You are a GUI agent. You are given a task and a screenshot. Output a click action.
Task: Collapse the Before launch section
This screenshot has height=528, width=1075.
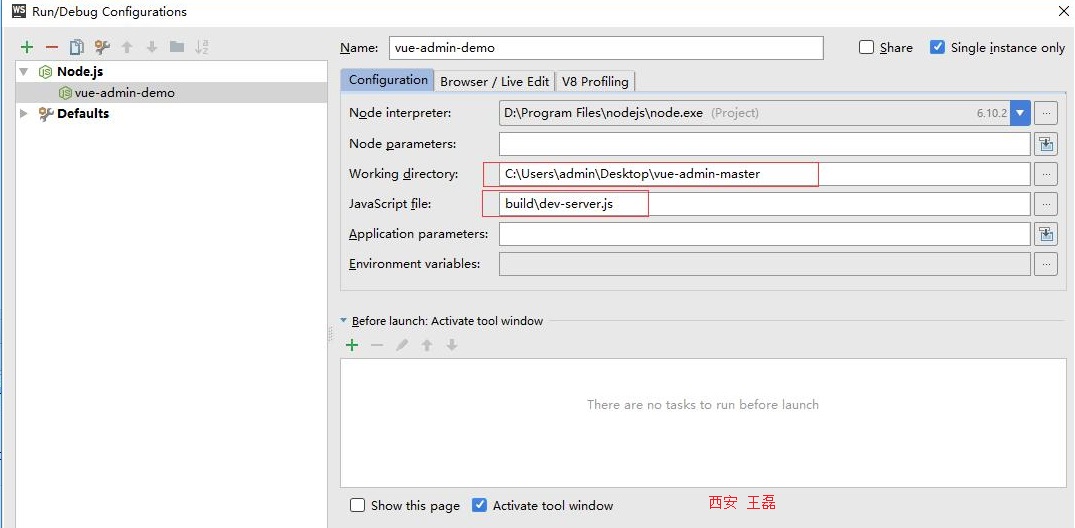pos(344,321)
